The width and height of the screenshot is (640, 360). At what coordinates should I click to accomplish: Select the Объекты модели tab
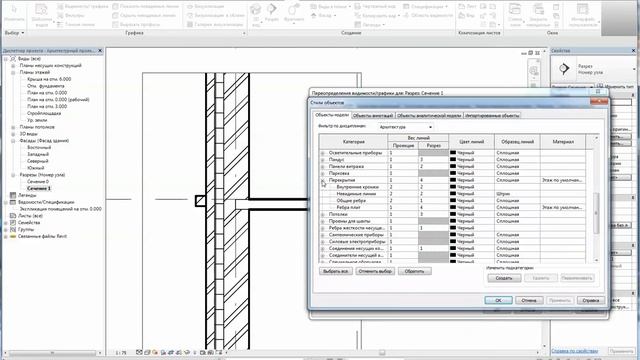point(332,115)
